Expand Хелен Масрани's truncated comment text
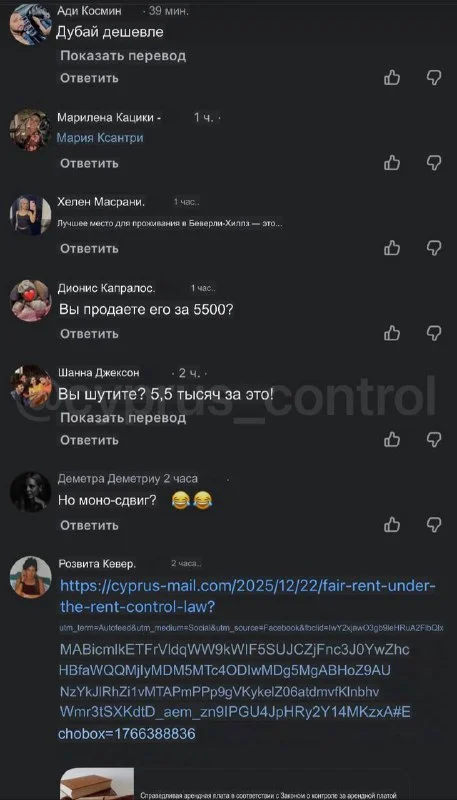This screenshot has height=800, width=457. pyautogui.click(x=169, y=223)
